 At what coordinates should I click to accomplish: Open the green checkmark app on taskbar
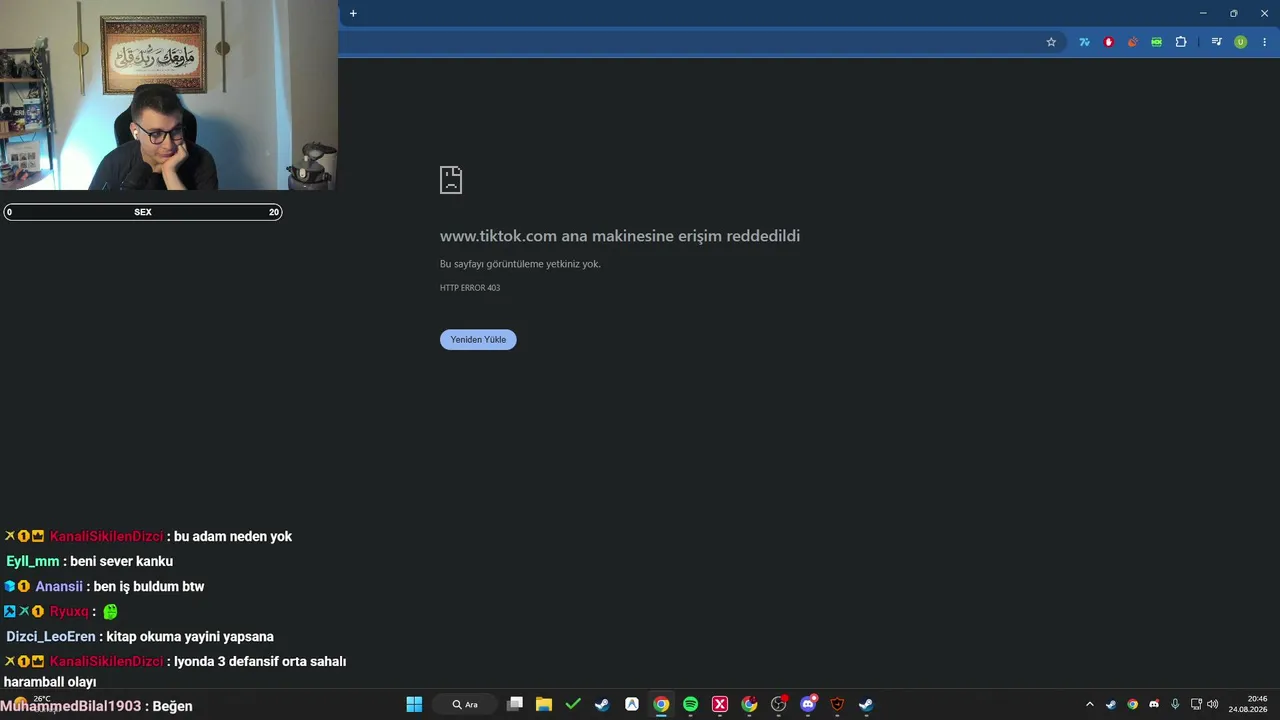pos(573,704)
